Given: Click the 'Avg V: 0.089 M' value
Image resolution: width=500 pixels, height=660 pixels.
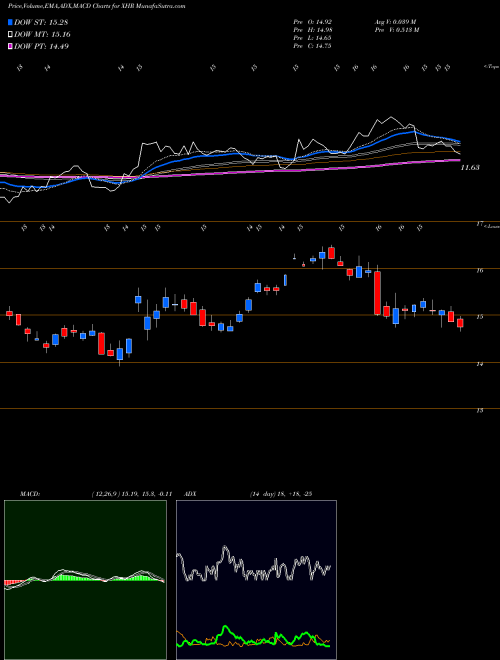Looking at the screenshot, I should pos(395,21).
